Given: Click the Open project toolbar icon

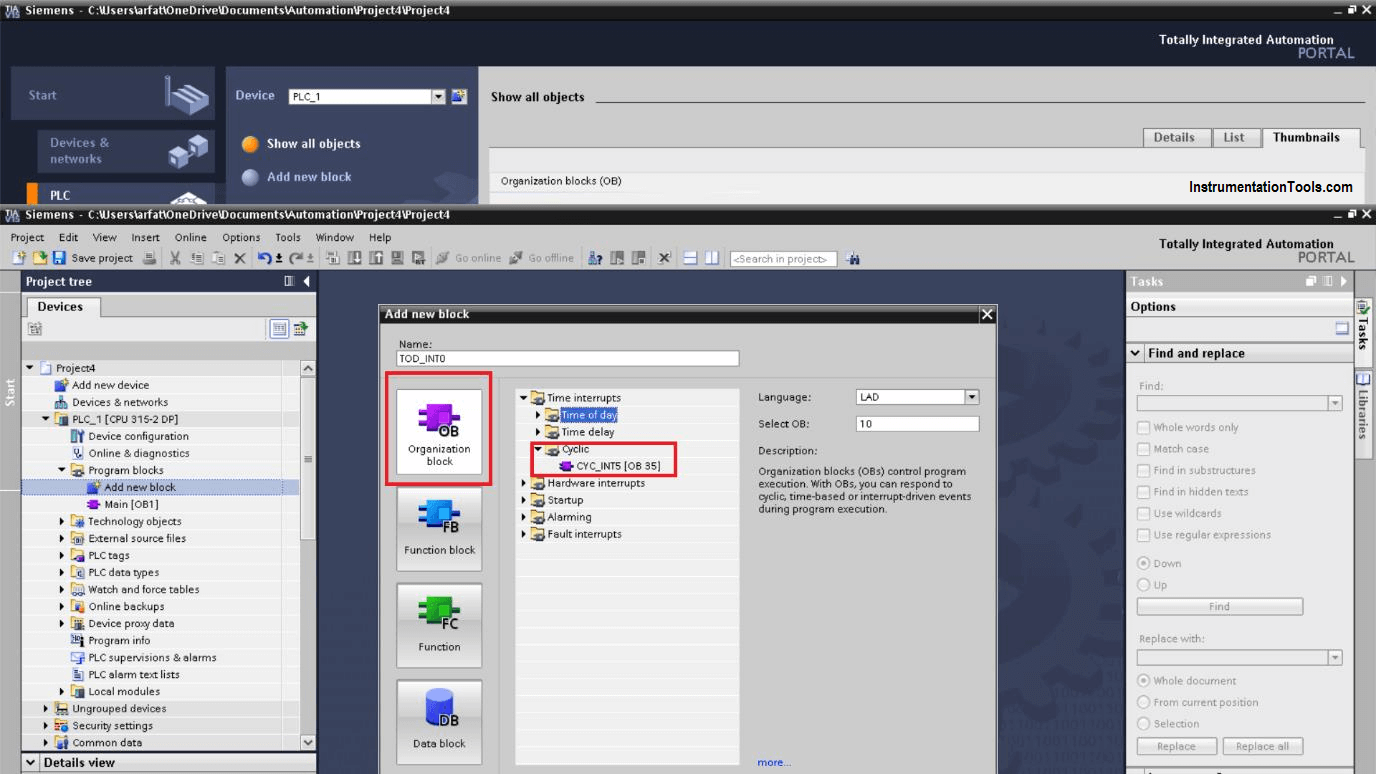Looking at the screenshot, I should coord(40,258).
